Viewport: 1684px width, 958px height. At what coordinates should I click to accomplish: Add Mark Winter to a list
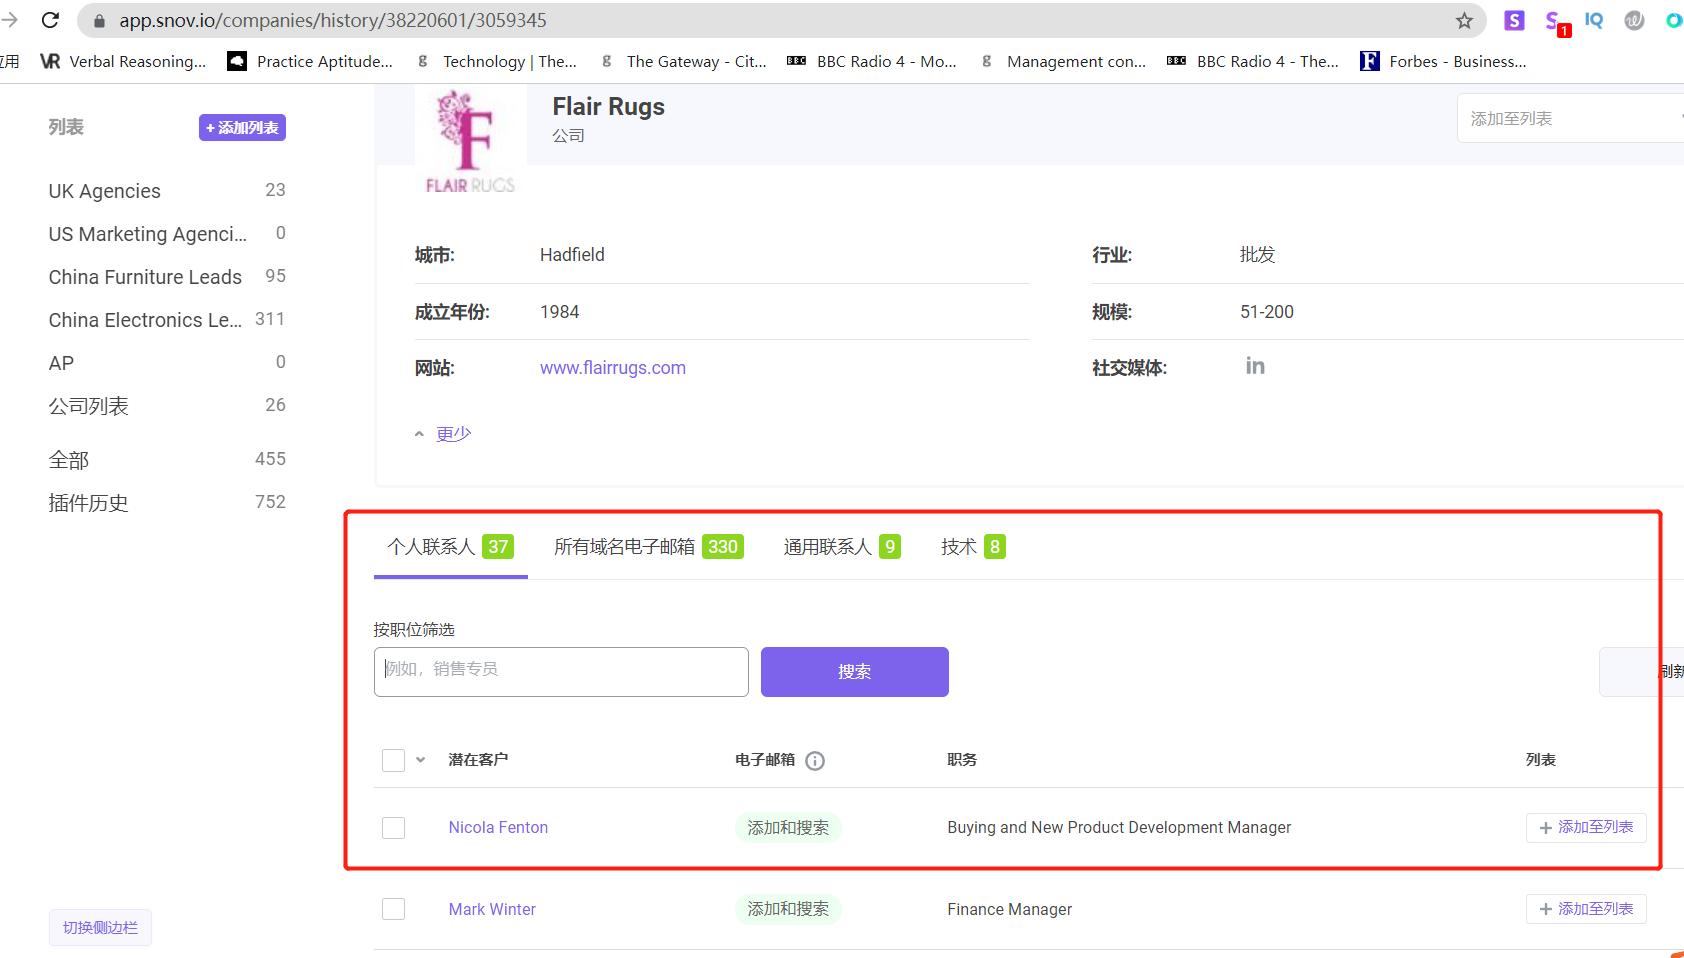click(1586, 909)
